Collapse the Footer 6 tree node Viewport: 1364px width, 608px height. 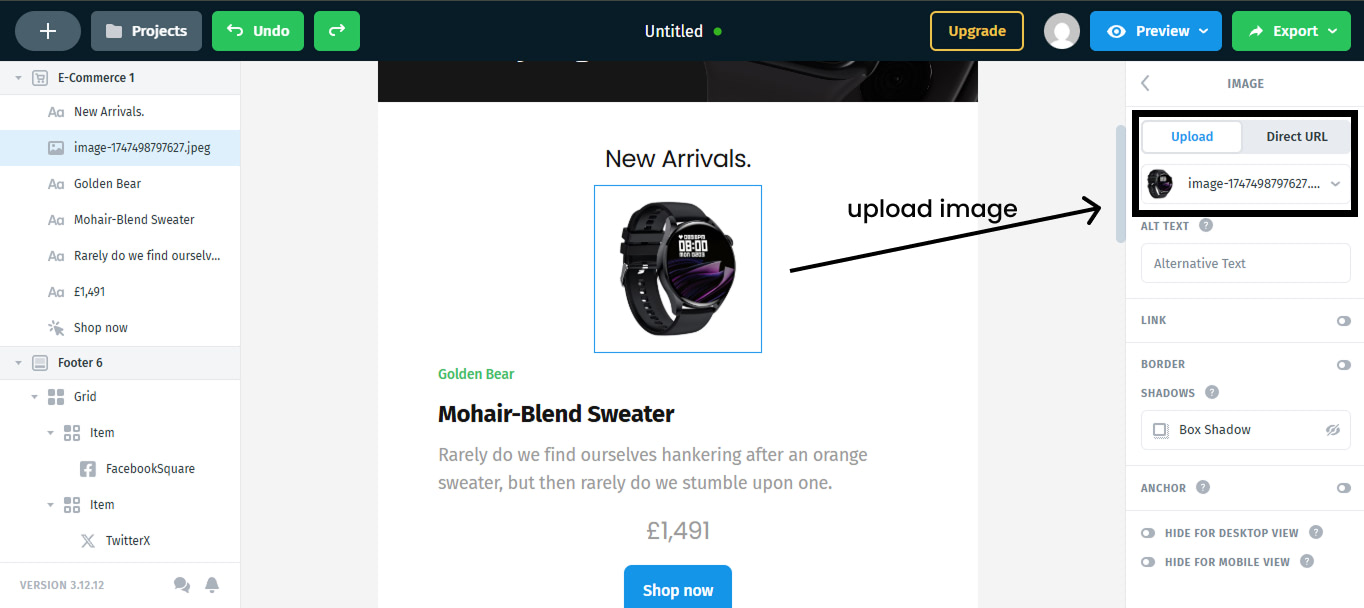[18, 364]
